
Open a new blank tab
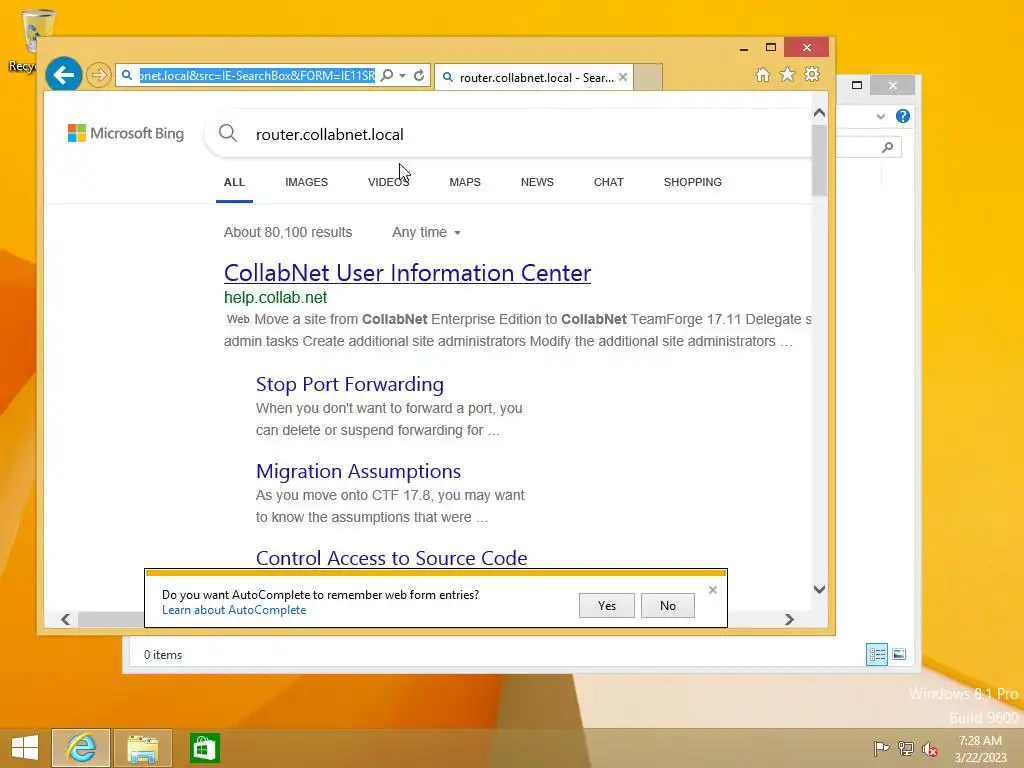click(648, 77)
